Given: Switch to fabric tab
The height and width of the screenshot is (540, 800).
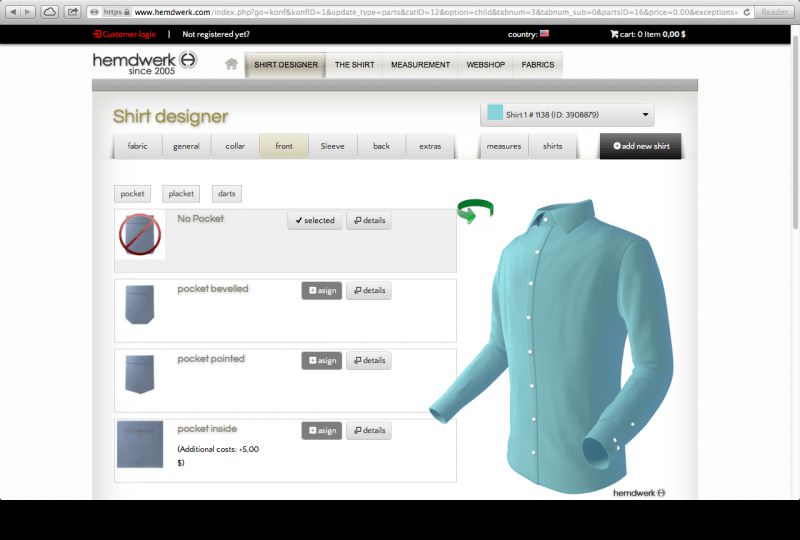Looking at the screenshot, I should click(137, 146).
